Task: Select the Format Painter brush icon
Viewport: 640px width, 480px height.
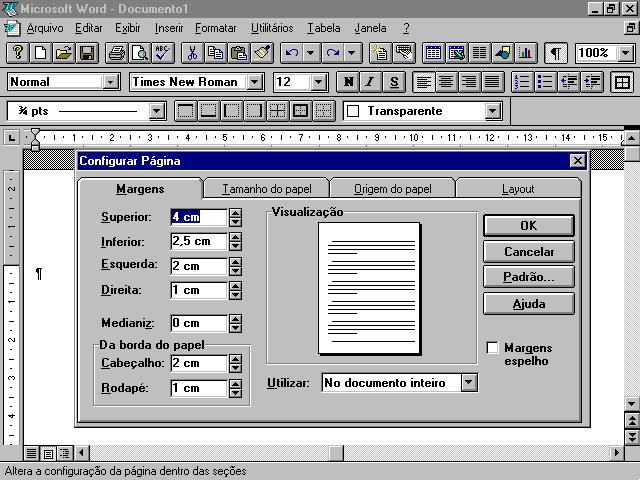Action: (x=261, y=53)
